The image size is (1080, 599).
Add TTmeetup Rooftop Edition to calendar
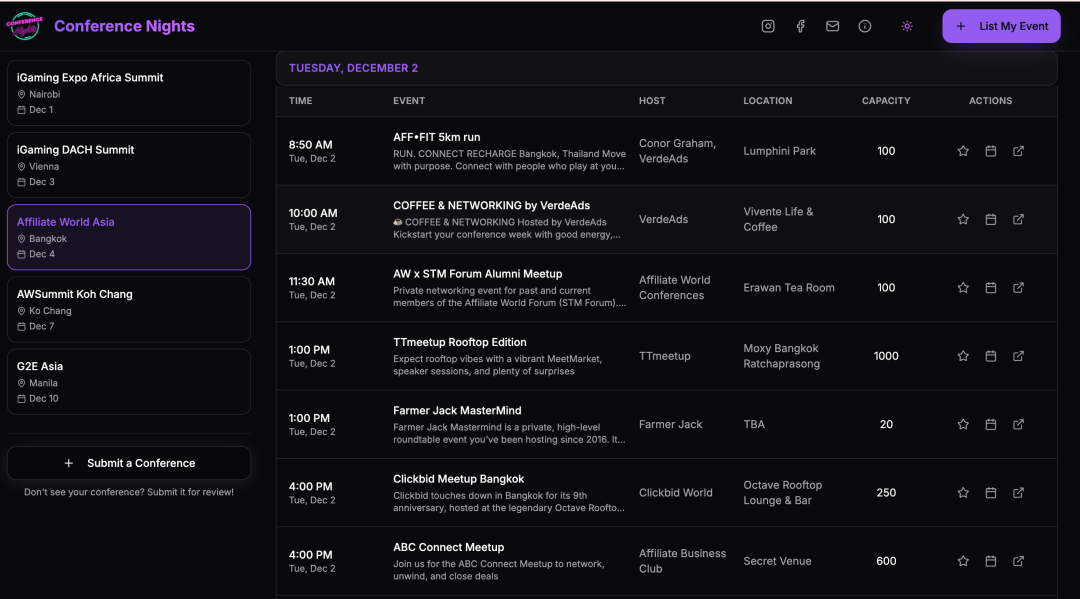click(x=990, y=356)
